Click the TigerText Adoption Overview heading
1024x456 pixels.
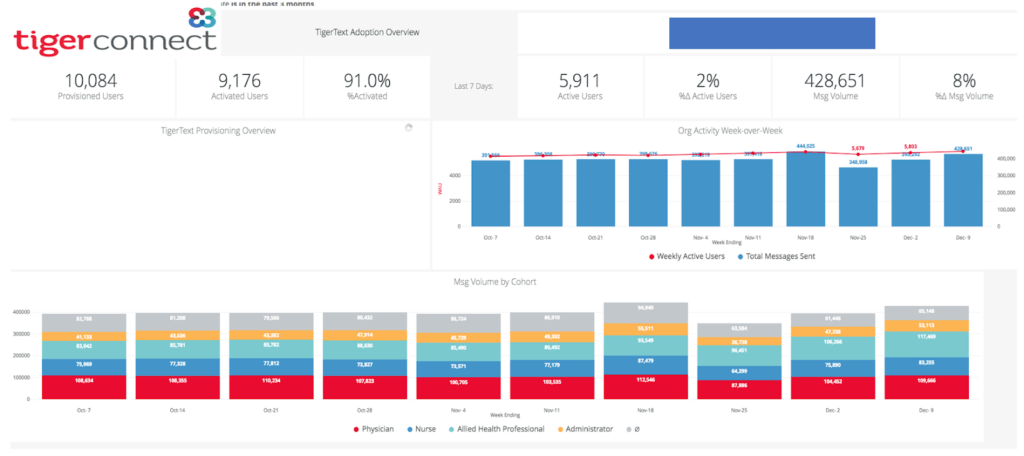pyautogui.click(x=367, y=32)
